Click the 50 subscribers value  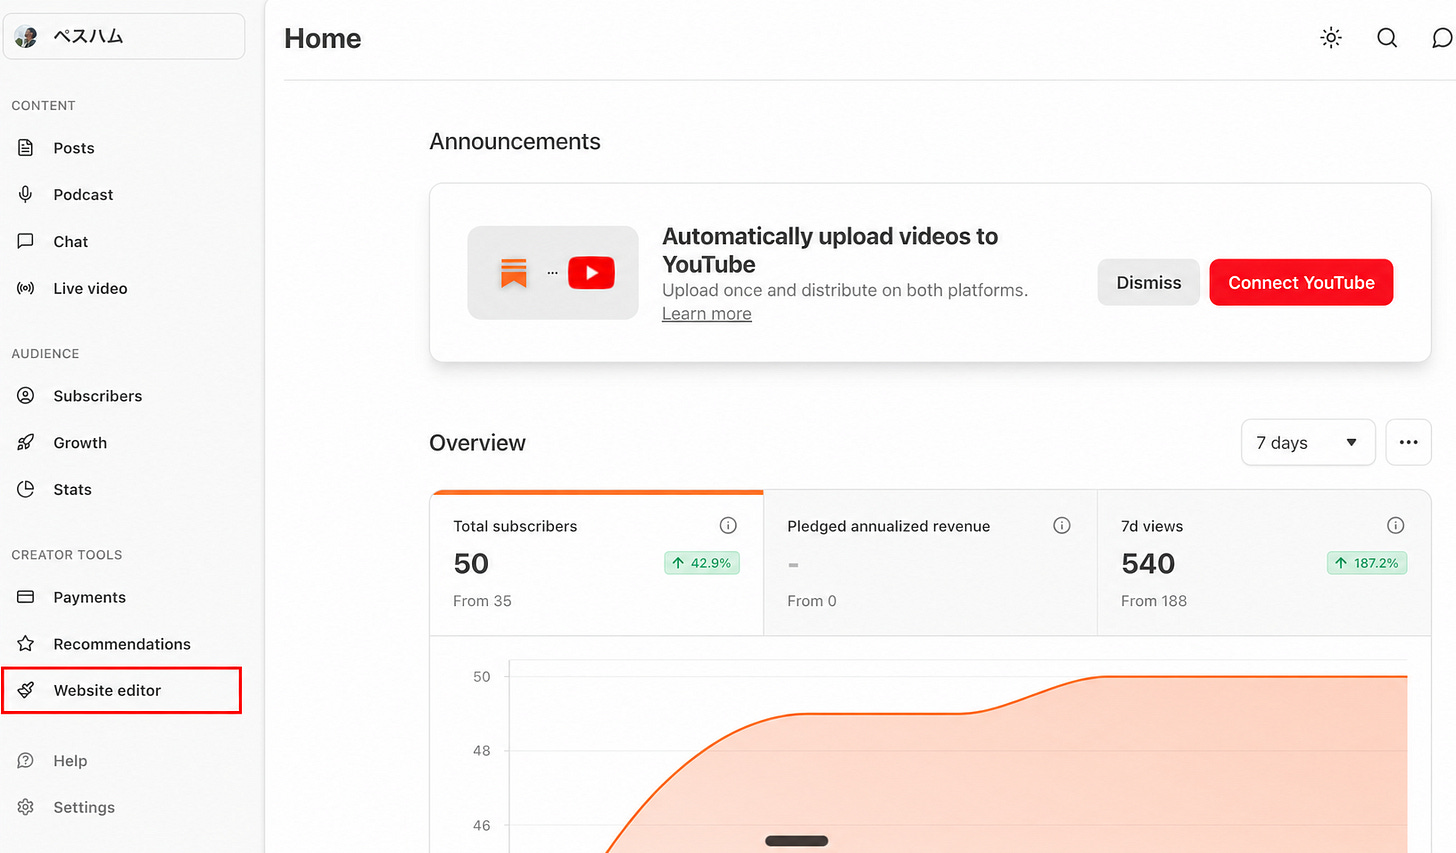[471, 564]
